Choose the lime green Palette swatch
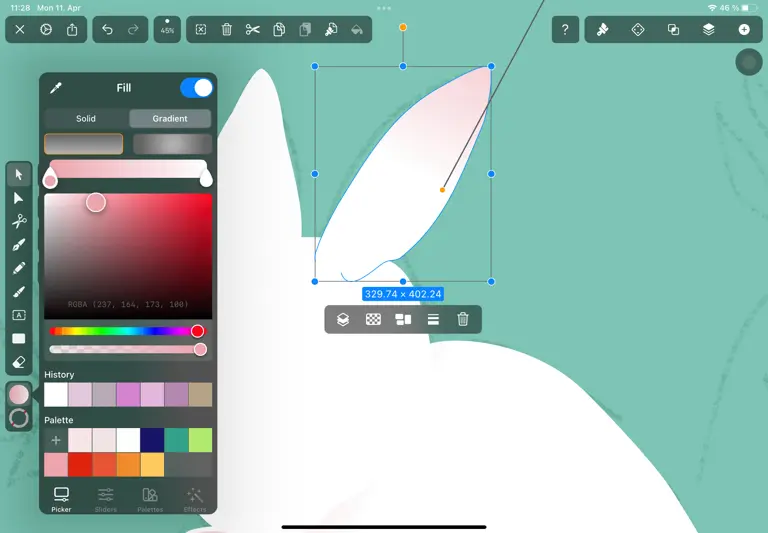Viewport: 768px width, 533px height. pyautogui.click(x=200, y=440)
